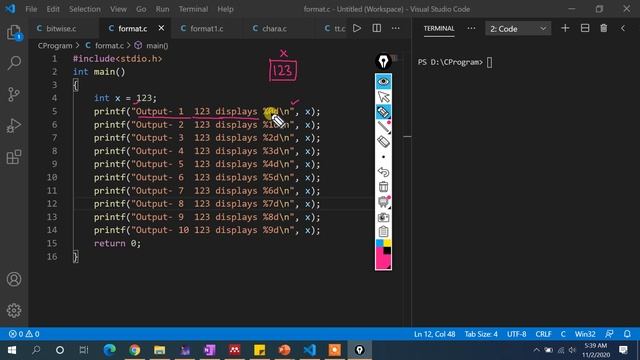640x360 pixels.
Task: Open the Explorer view in activity bar
Action: click(14, 33)
